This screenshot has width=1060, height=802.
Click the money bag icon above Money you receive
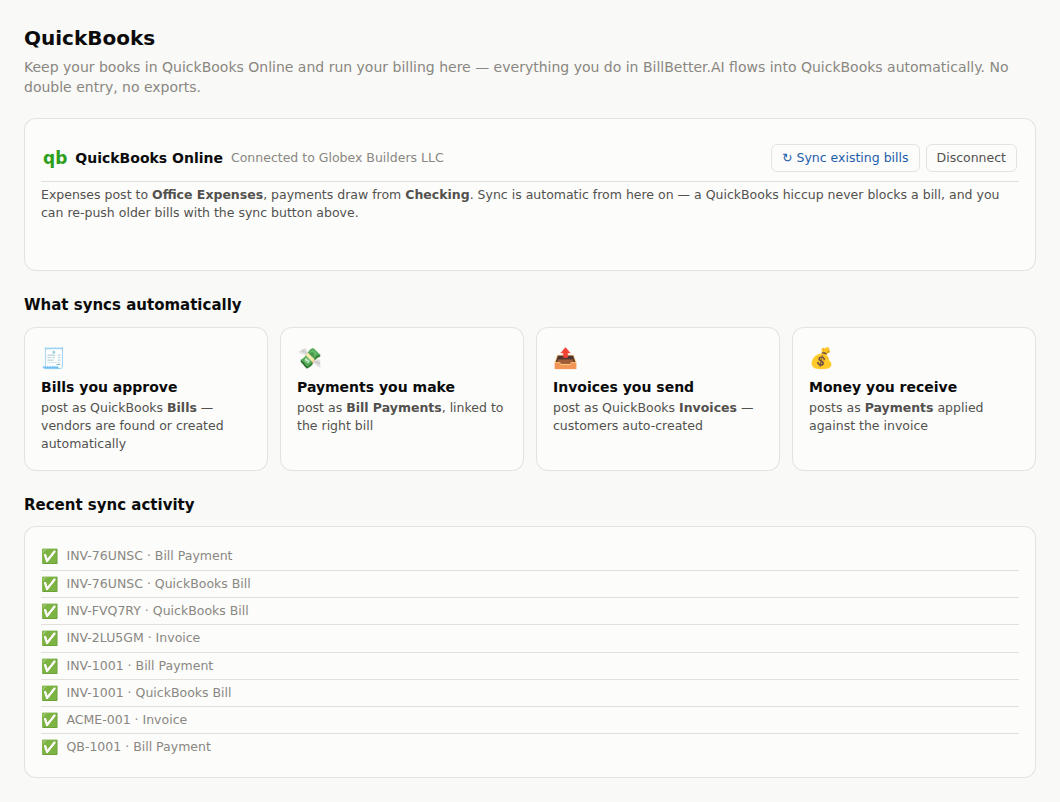(821, 358)
